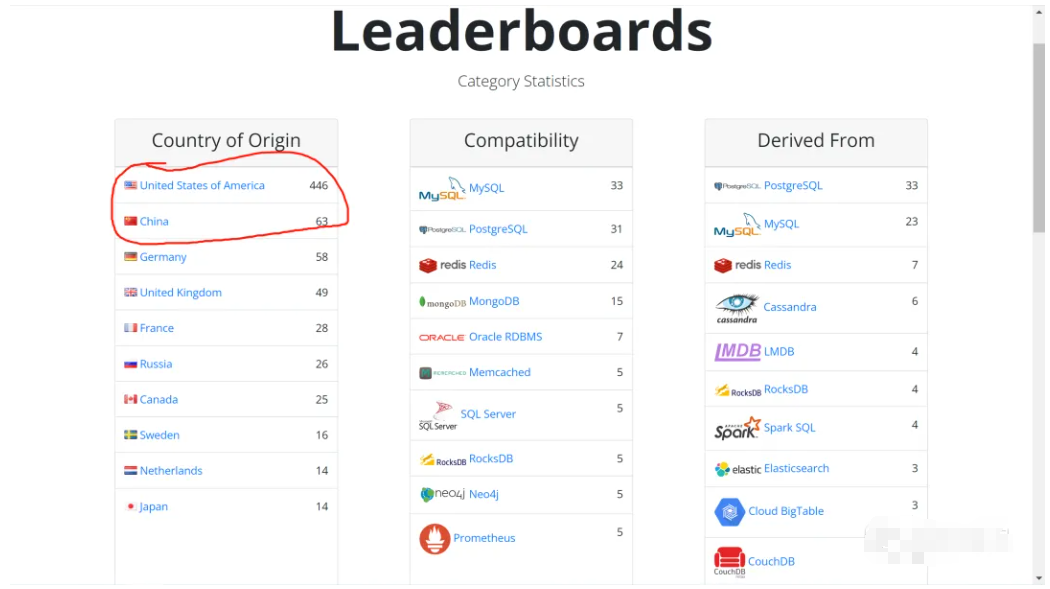Screen dimensions: 1050x589
Task: Click the scrollbar down arrow
Action: tap(1039, 579)
